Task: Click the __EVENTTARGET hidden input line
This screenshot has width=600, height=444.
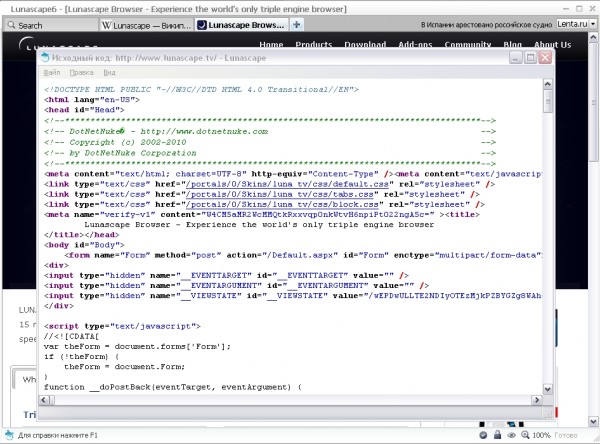Action: [x=226, y=275]
